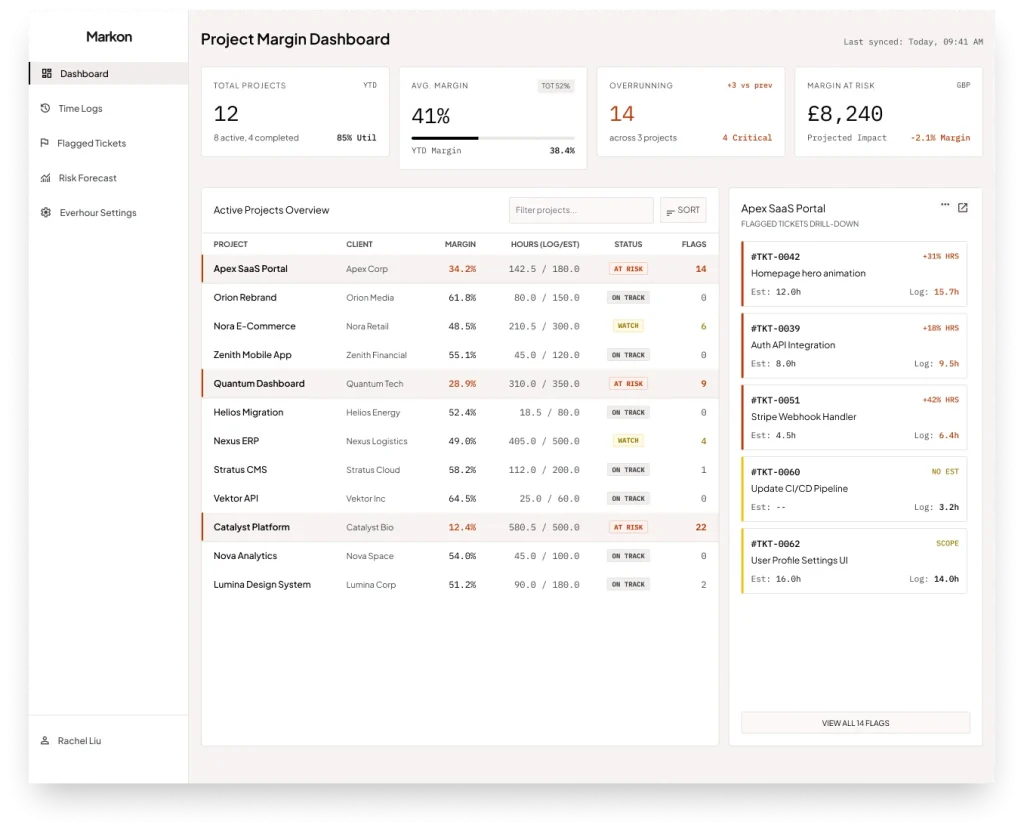This screenshot has height=831, width=1024.
Task: Select the Lumina Design System project name
Action: [262, 585]
